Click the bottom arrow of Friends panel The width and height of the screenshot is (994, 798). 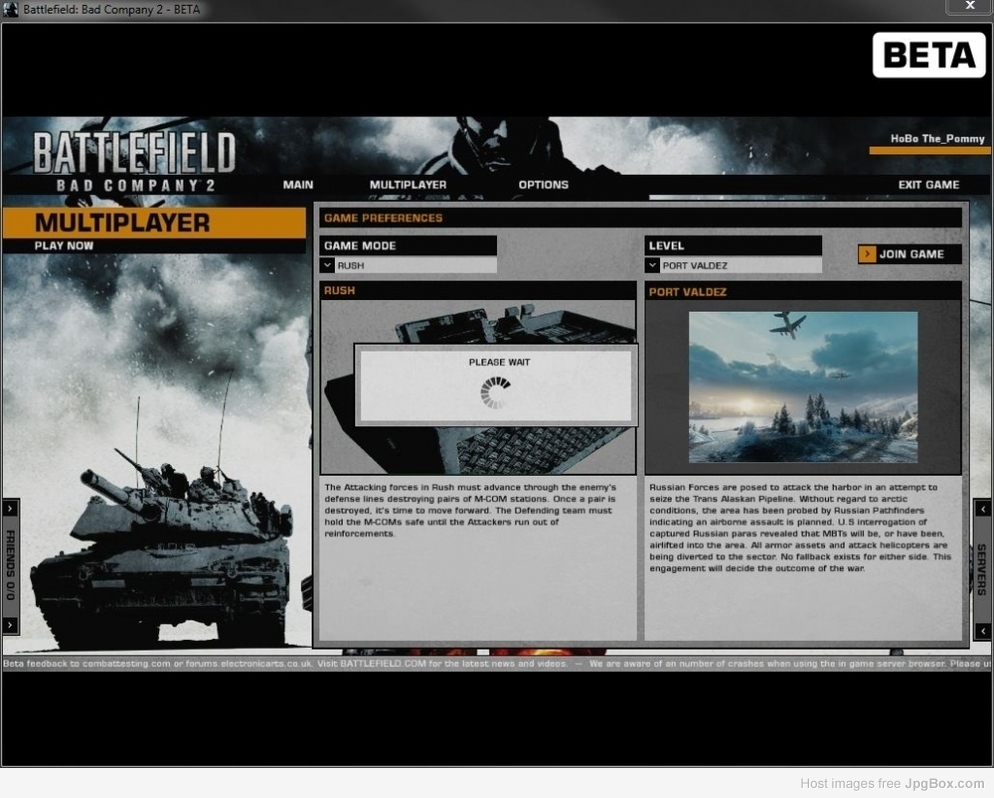click(10, 625)
